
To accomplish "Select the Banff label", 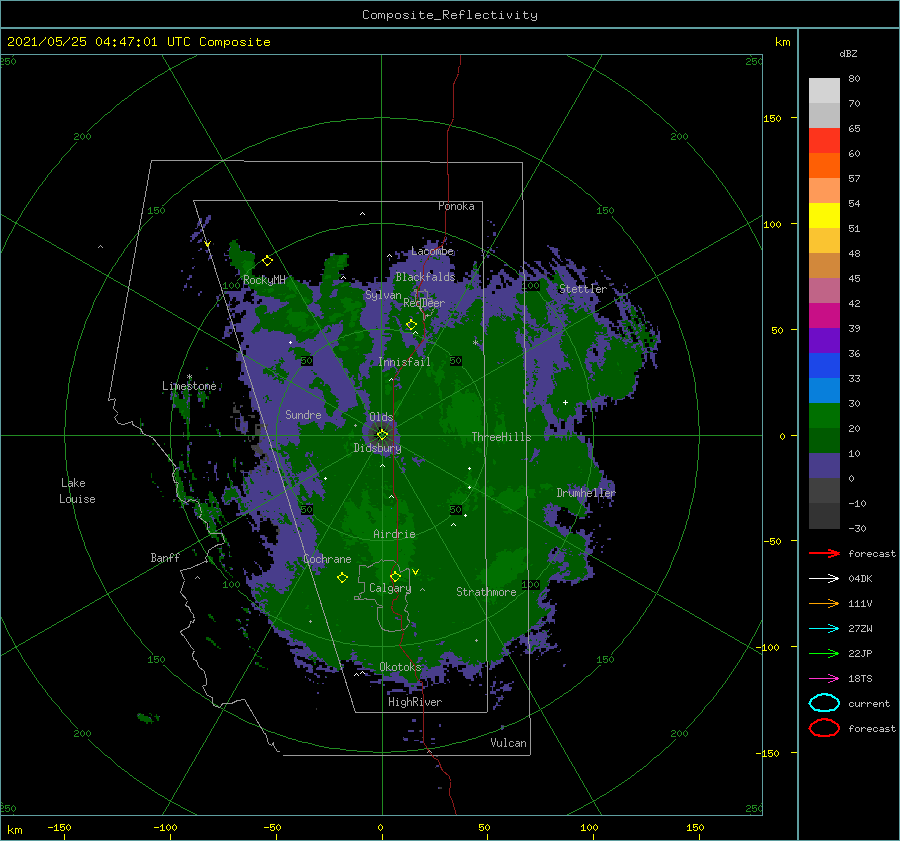I will 165,557.
